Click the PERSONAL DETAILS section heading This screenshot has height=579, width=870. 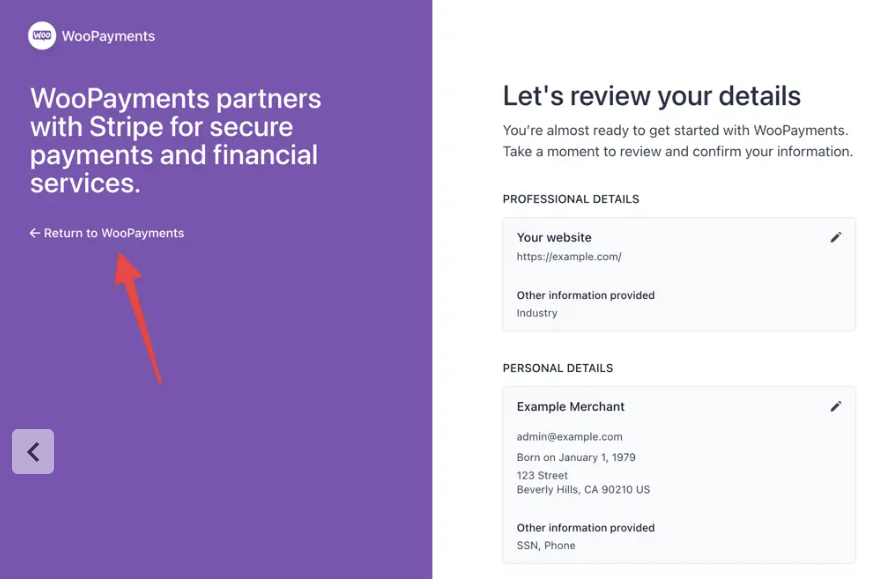pyautogui.click(x=558, y=368)
